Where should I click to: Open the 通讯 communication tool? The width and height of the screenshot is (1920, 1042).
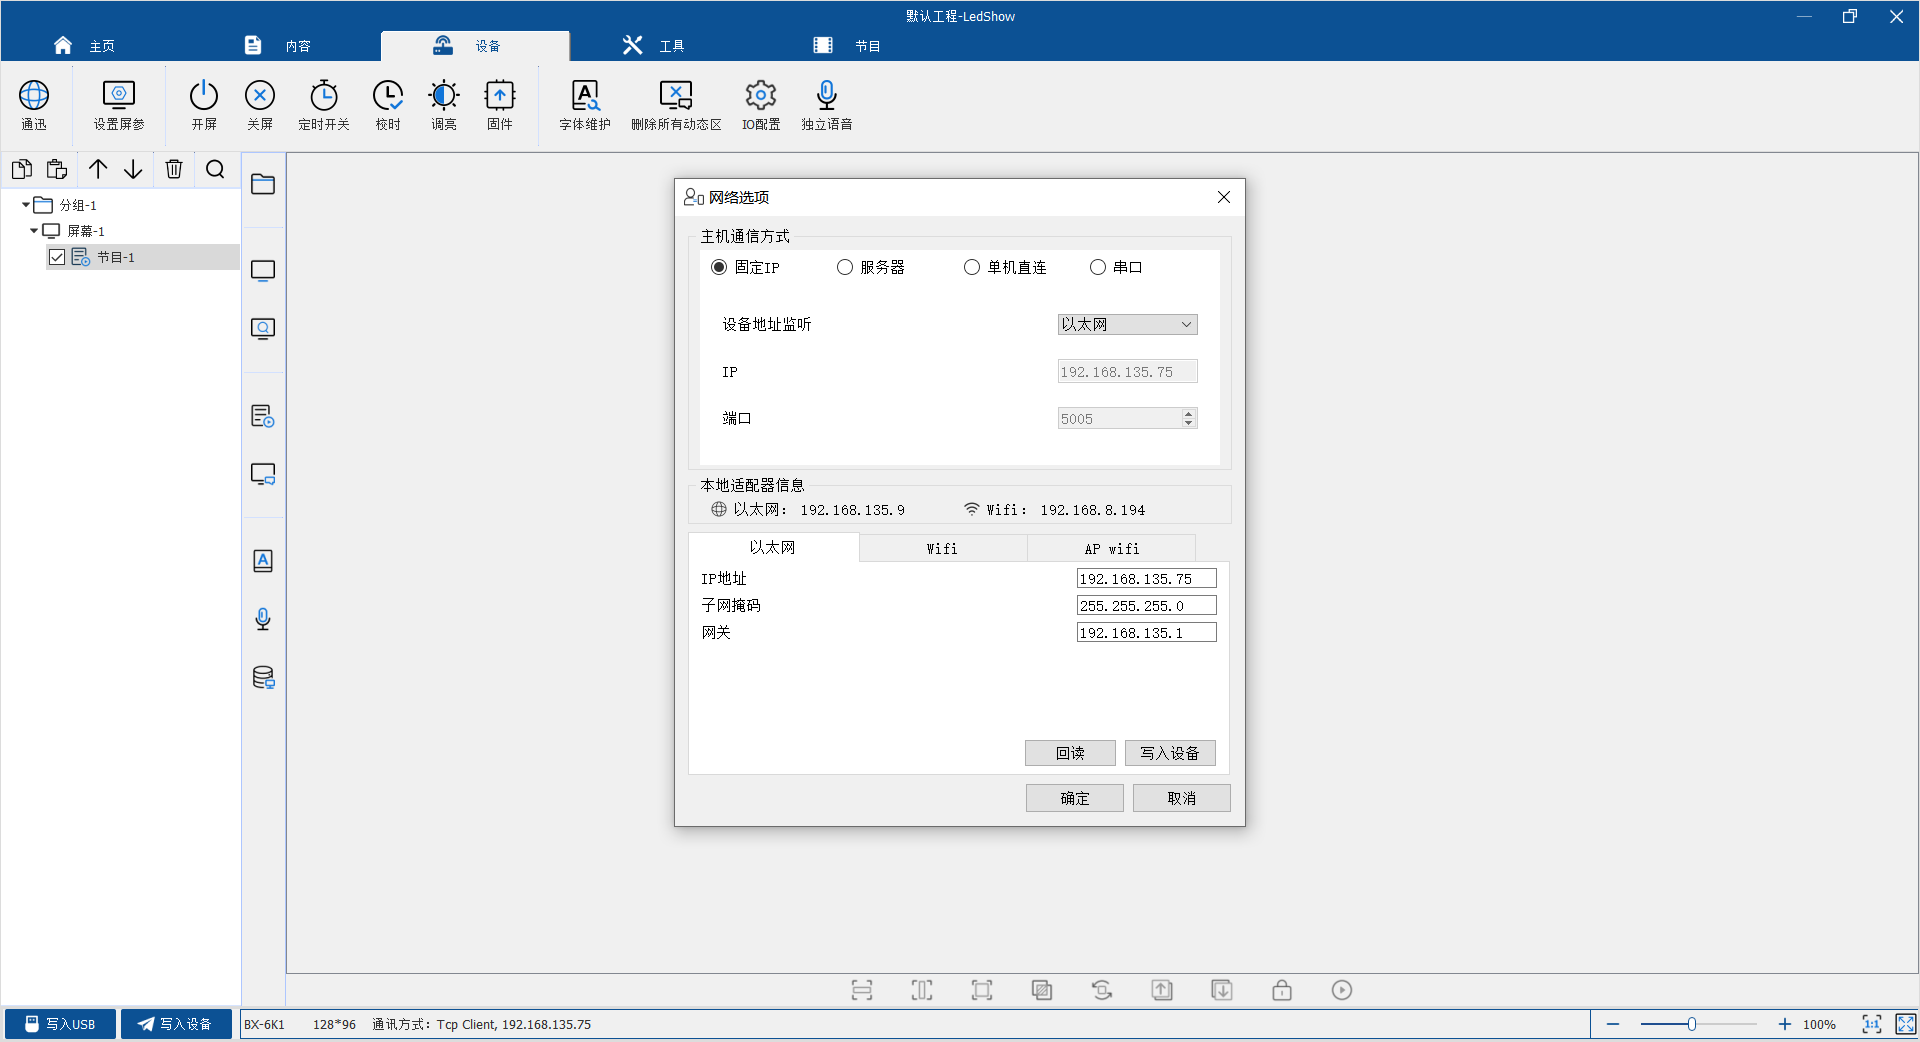click(x=34, y=105)
